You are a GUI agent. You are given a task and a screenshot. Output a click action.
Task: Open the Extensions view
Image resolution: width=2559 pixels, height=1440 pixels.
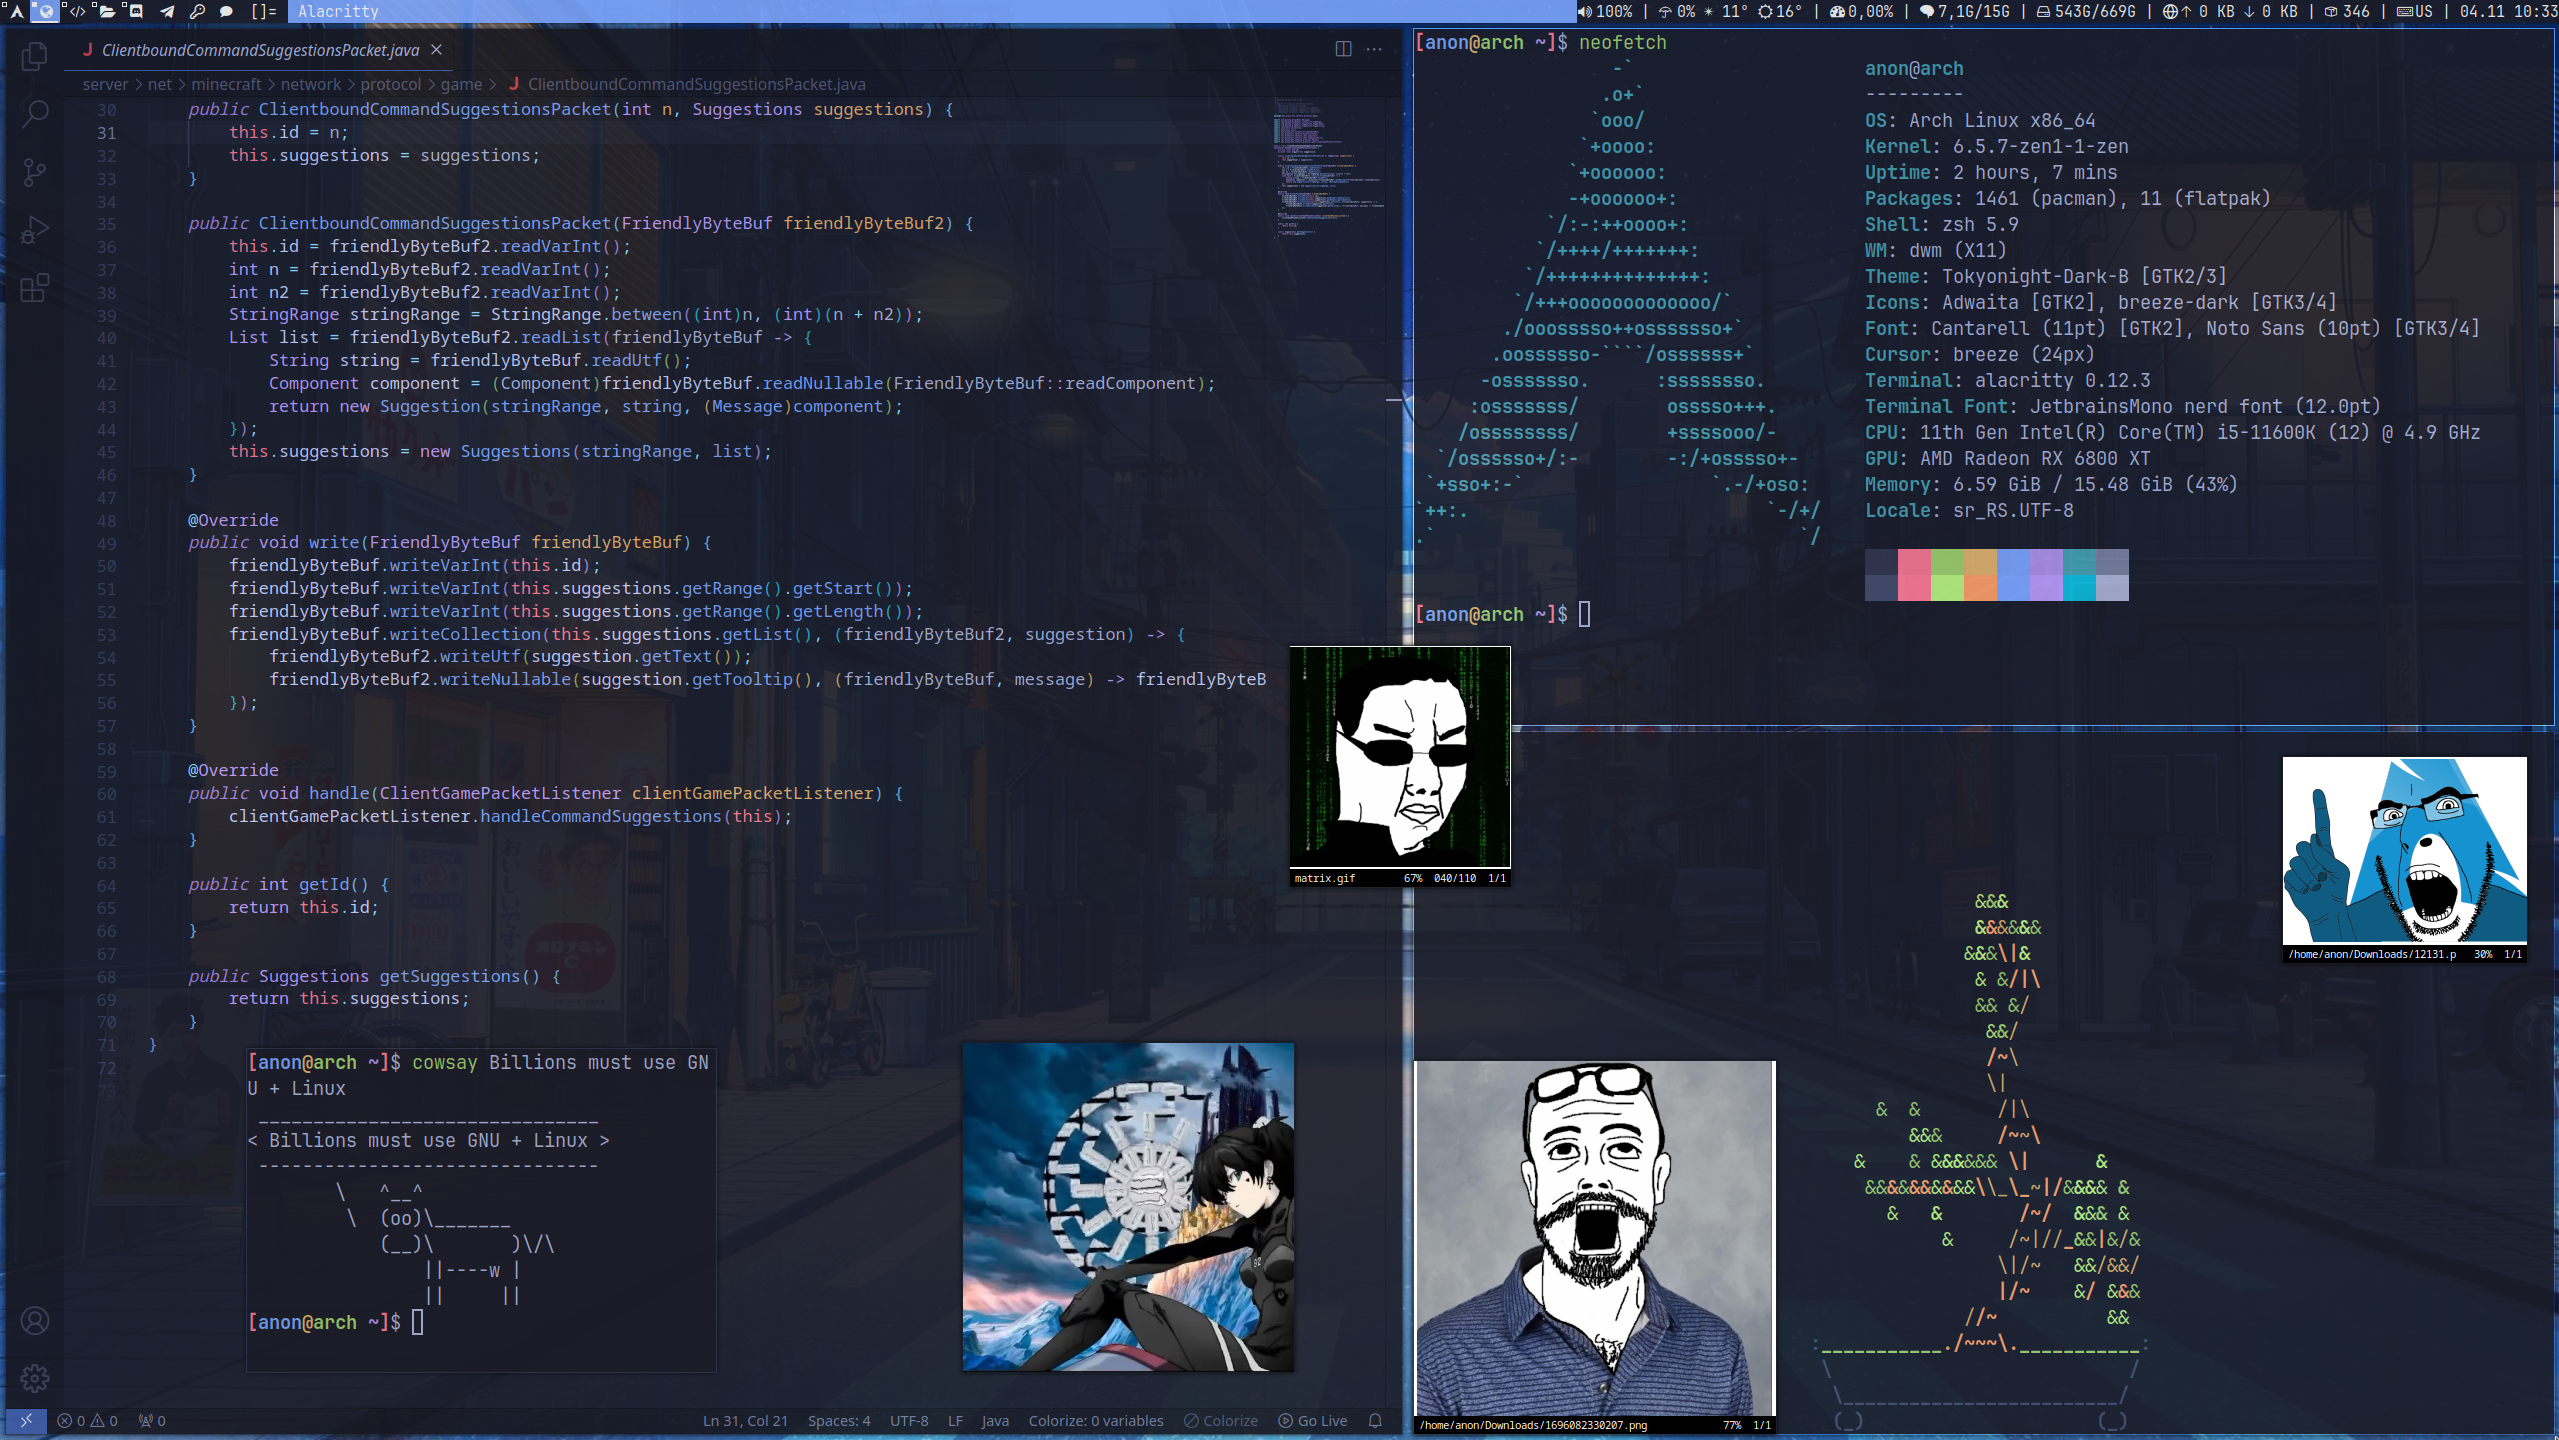point(34,288)
